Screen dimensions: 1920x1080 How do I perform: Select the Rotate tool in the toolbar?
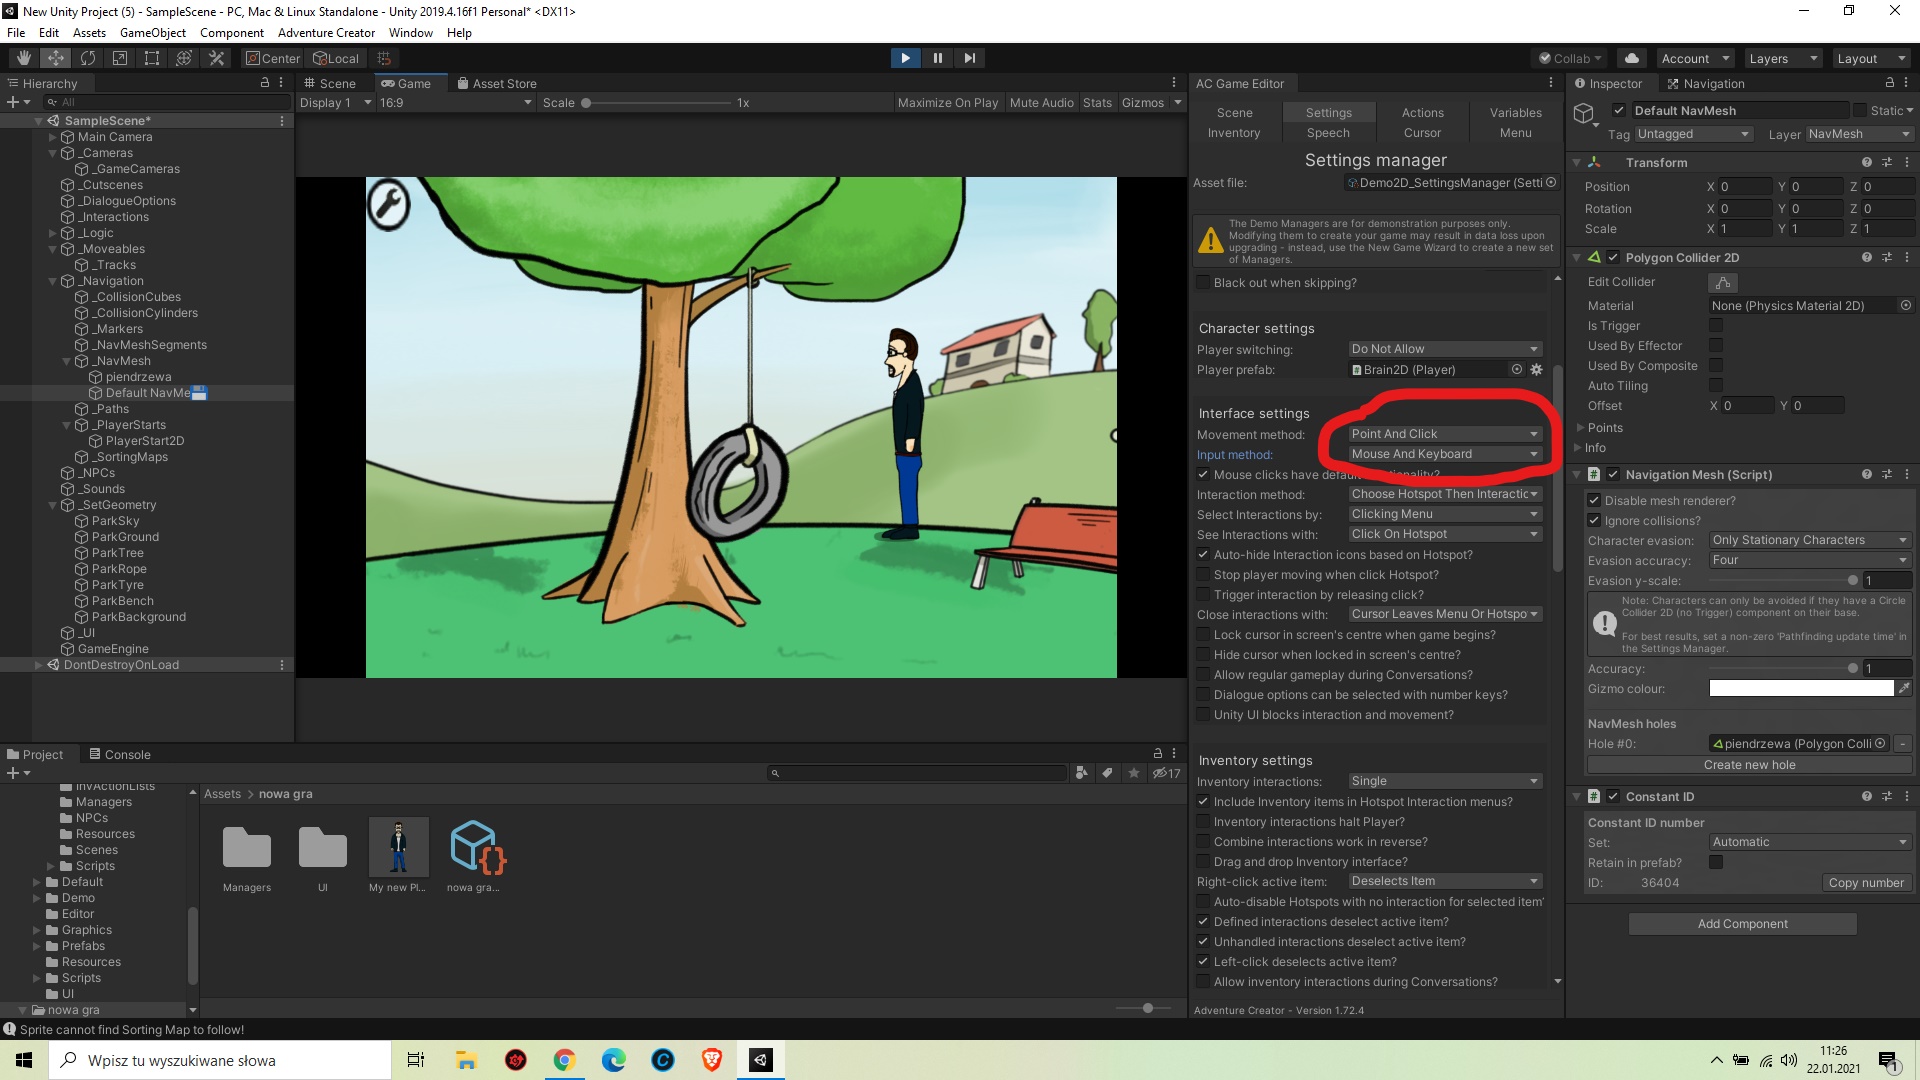point(88,58)
